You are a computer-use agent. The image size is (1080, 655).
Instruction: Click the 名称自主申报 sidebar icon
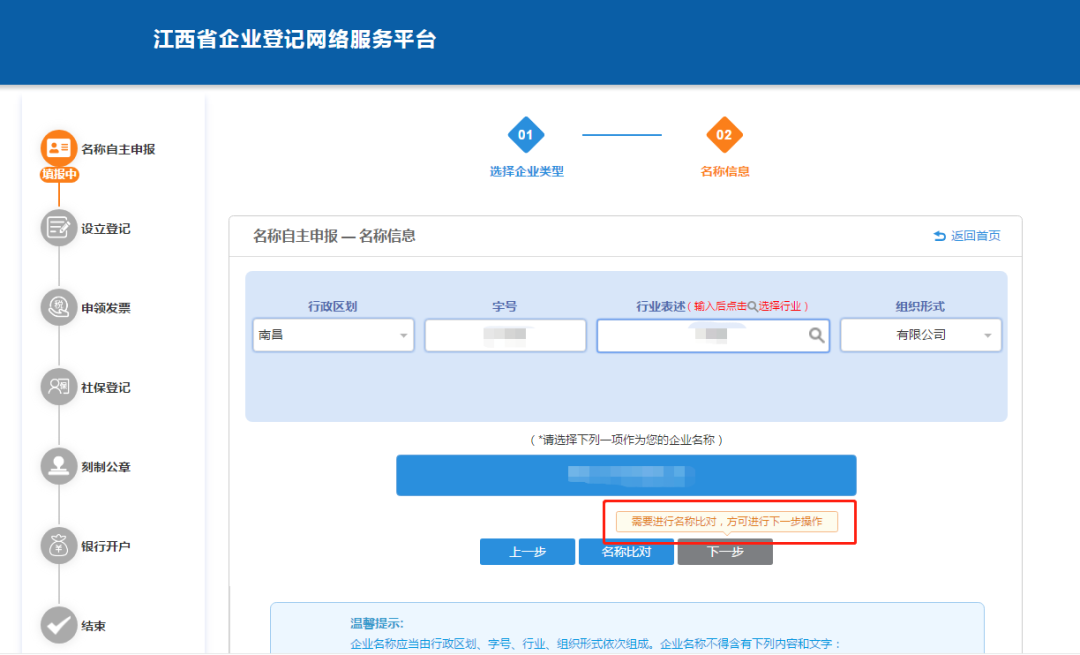click(x=59, y=148)
